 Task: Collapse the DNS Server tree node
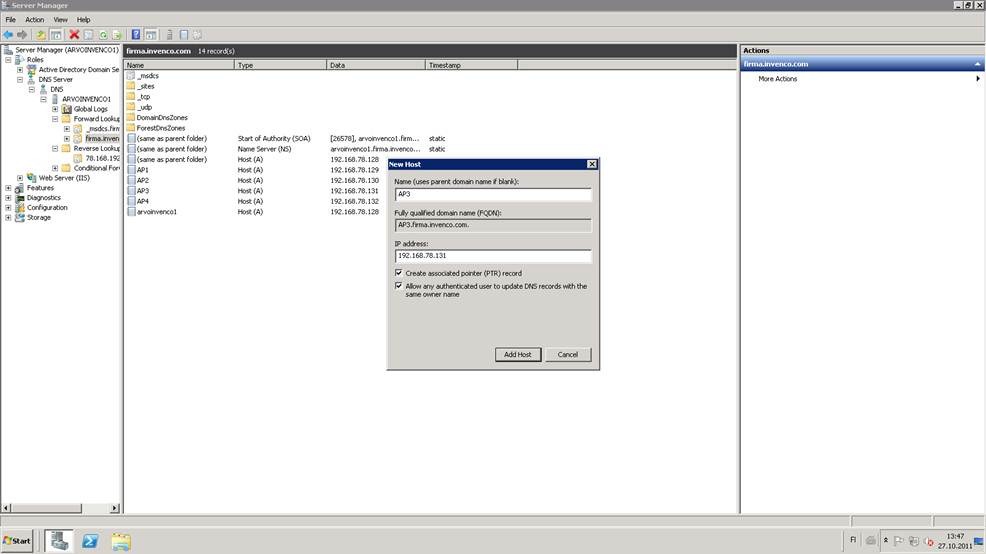pyautogui.click(x=20, y=79)
